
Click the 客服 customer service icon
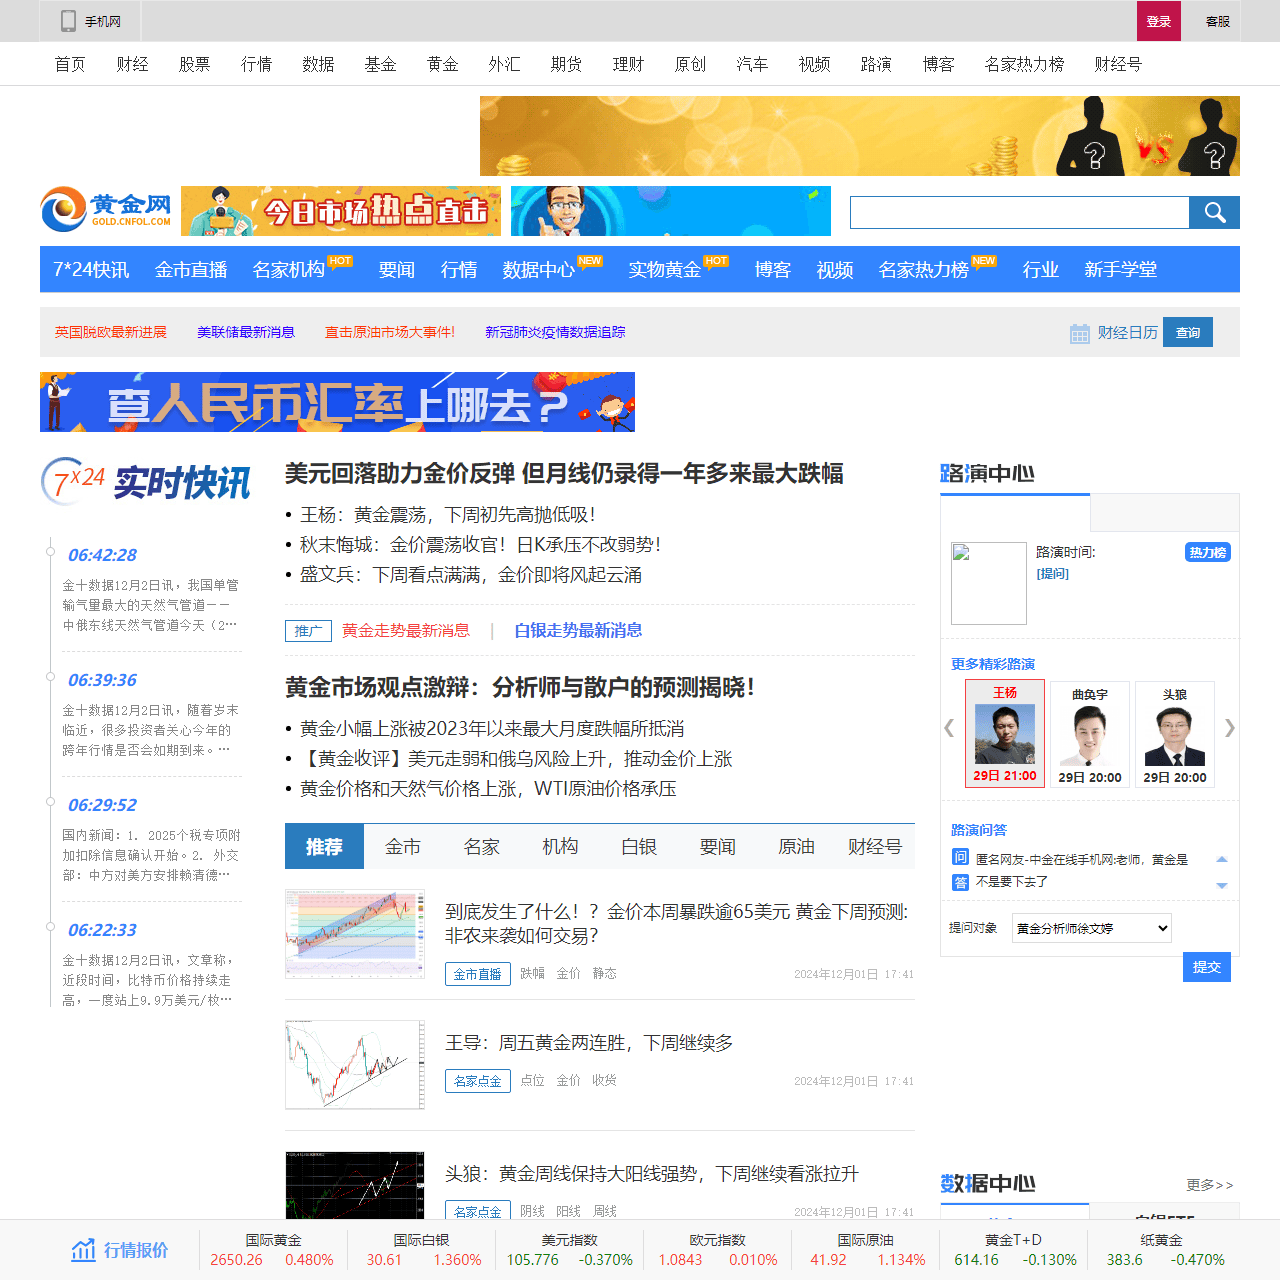click(x=1216, y=20)
